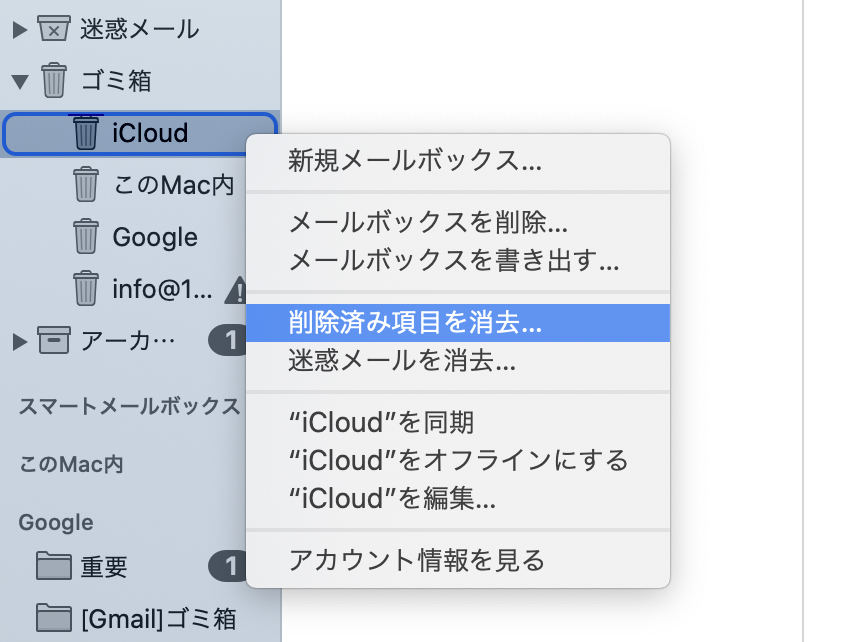
Task: Click the 迷惑メール junk mailbox icon
Action: click(x=54, y=28)
